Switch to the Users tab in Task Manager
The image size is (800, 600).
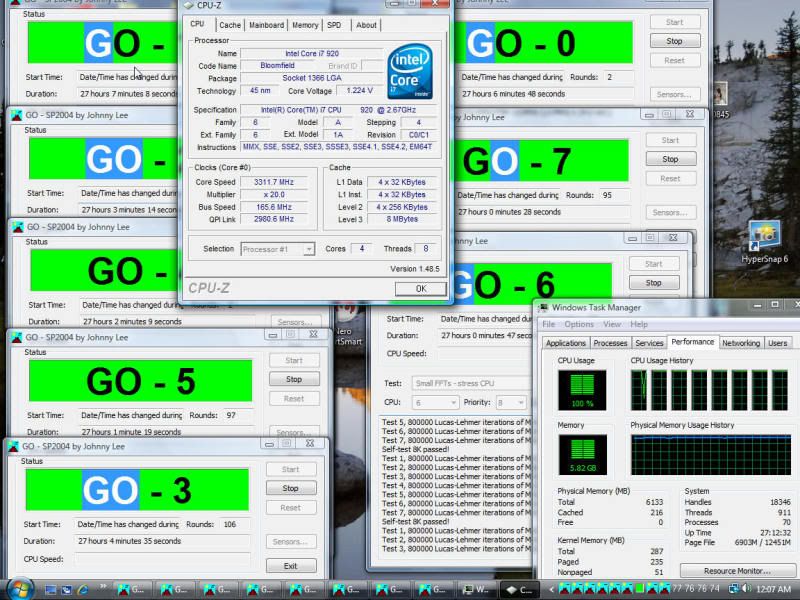778,343
